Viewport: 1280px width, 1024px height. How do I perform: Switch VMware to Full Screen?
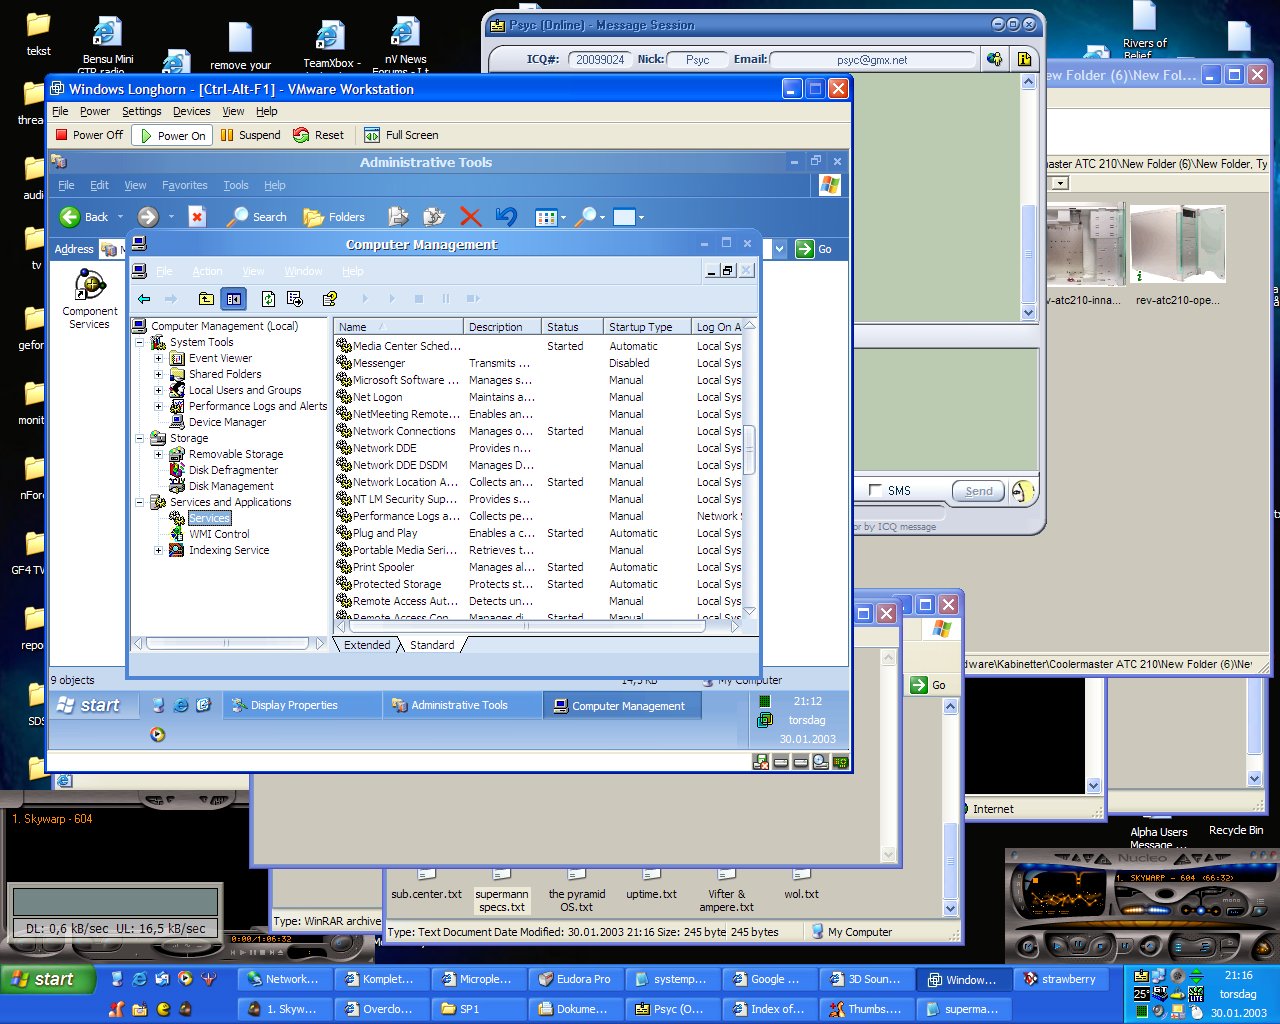pyautogui.click(x=401, y=135)
